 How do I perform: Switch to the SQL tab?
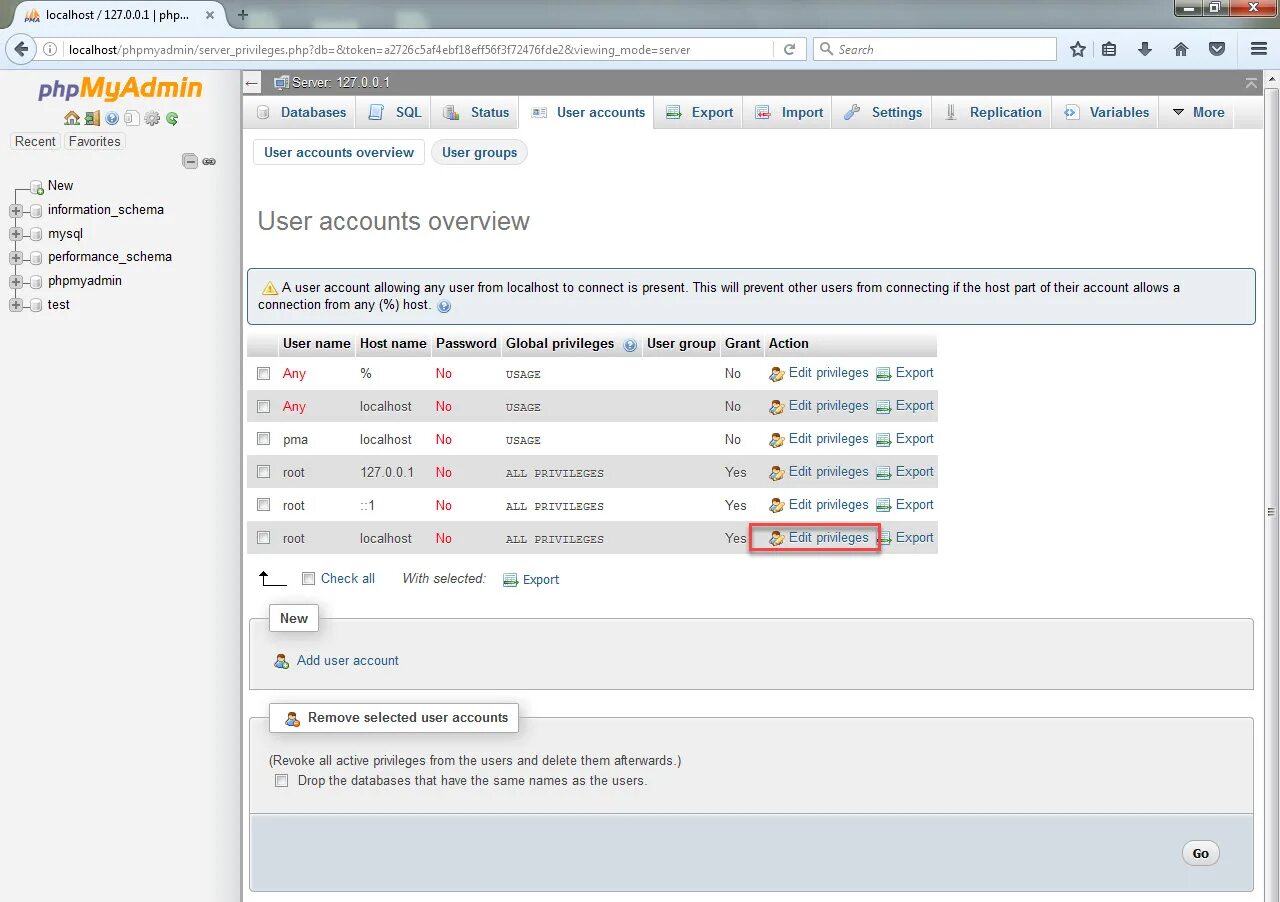point(395,112)
